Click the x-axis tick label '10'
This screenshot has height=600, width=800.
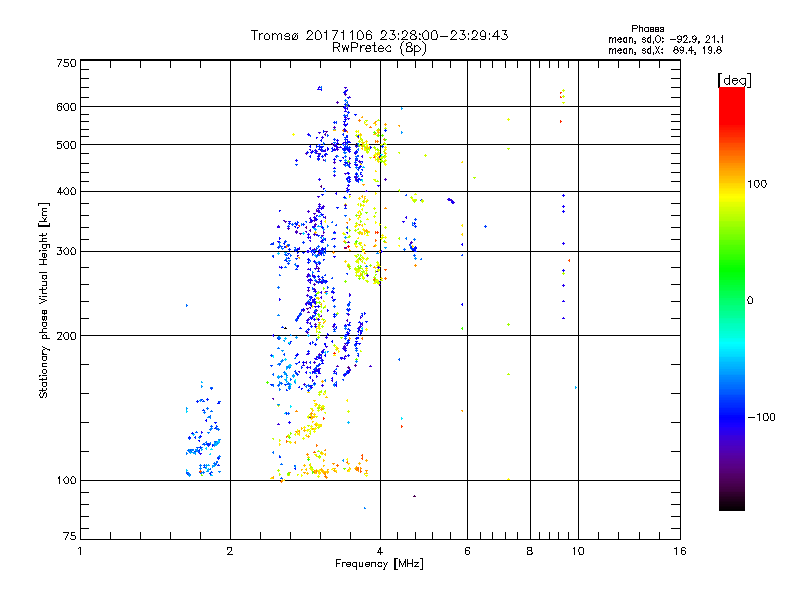578,551
